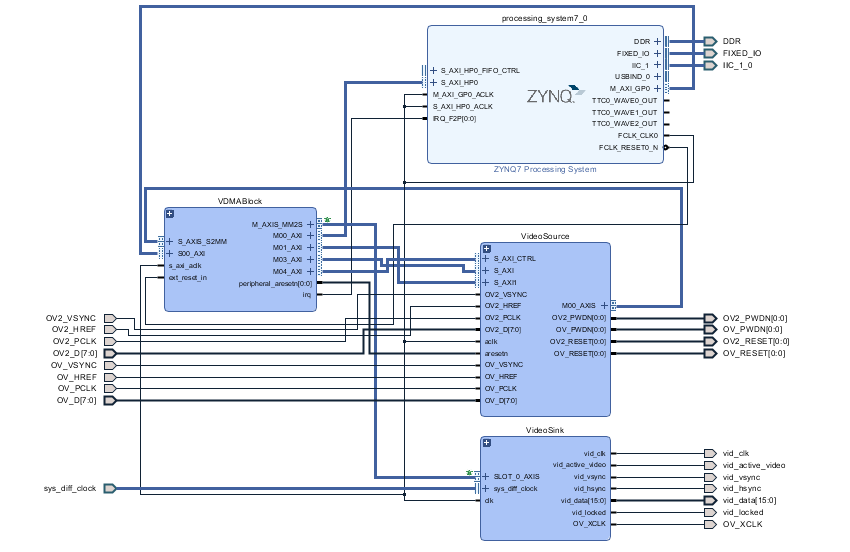This screenshot has height=552, width=850.
Task: Select OV_XCLK output port
Action: tap(711, 524)
